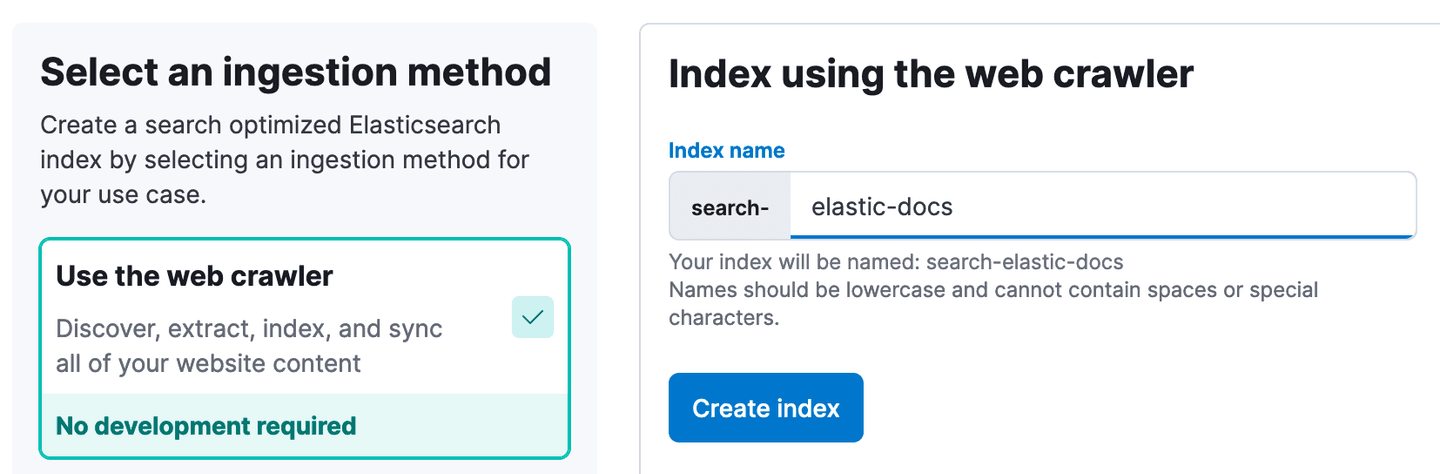1440x474 pixels.
Task: Click the "Select an ingestion method" heading
Action: [x=295, y=73]
